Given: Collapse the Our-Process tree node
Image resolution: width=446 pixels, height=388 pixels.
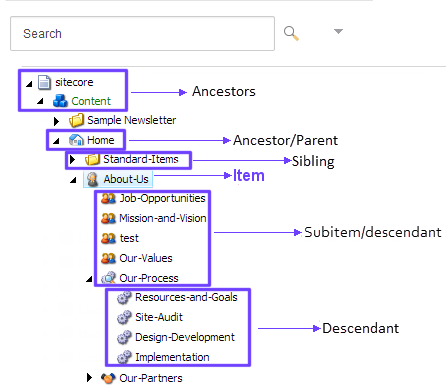Looking at the screenshot, I should pos(89,279).
